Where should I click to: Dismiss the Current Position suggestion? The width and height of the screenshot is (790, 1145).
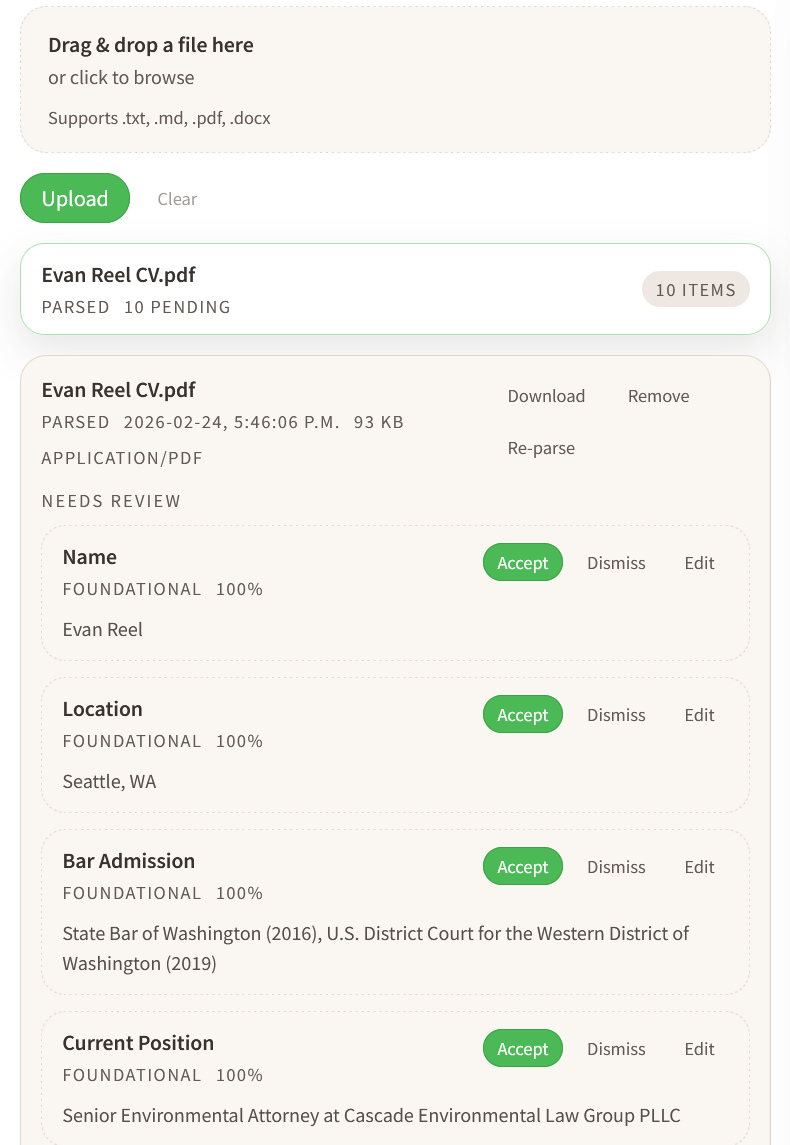coord(615,1049)
